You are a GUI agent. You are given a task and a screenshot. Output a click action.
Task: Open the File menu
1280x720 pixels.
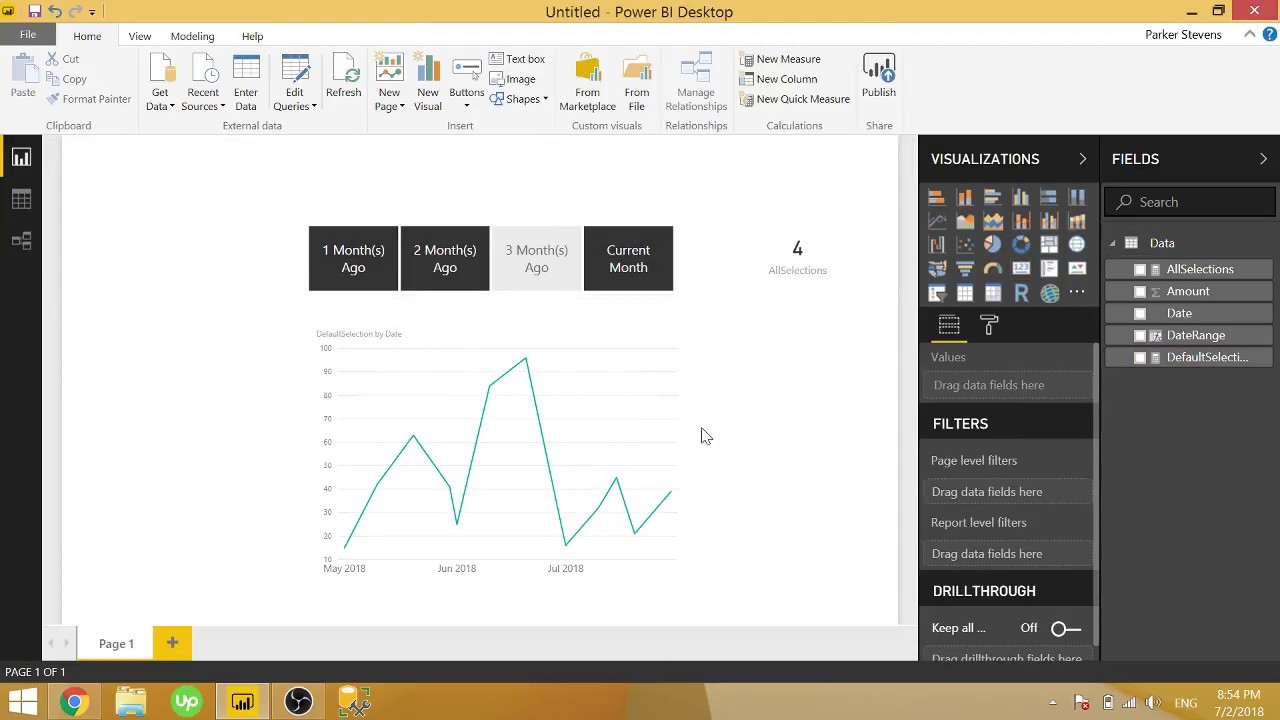click(x=28, y=35)
